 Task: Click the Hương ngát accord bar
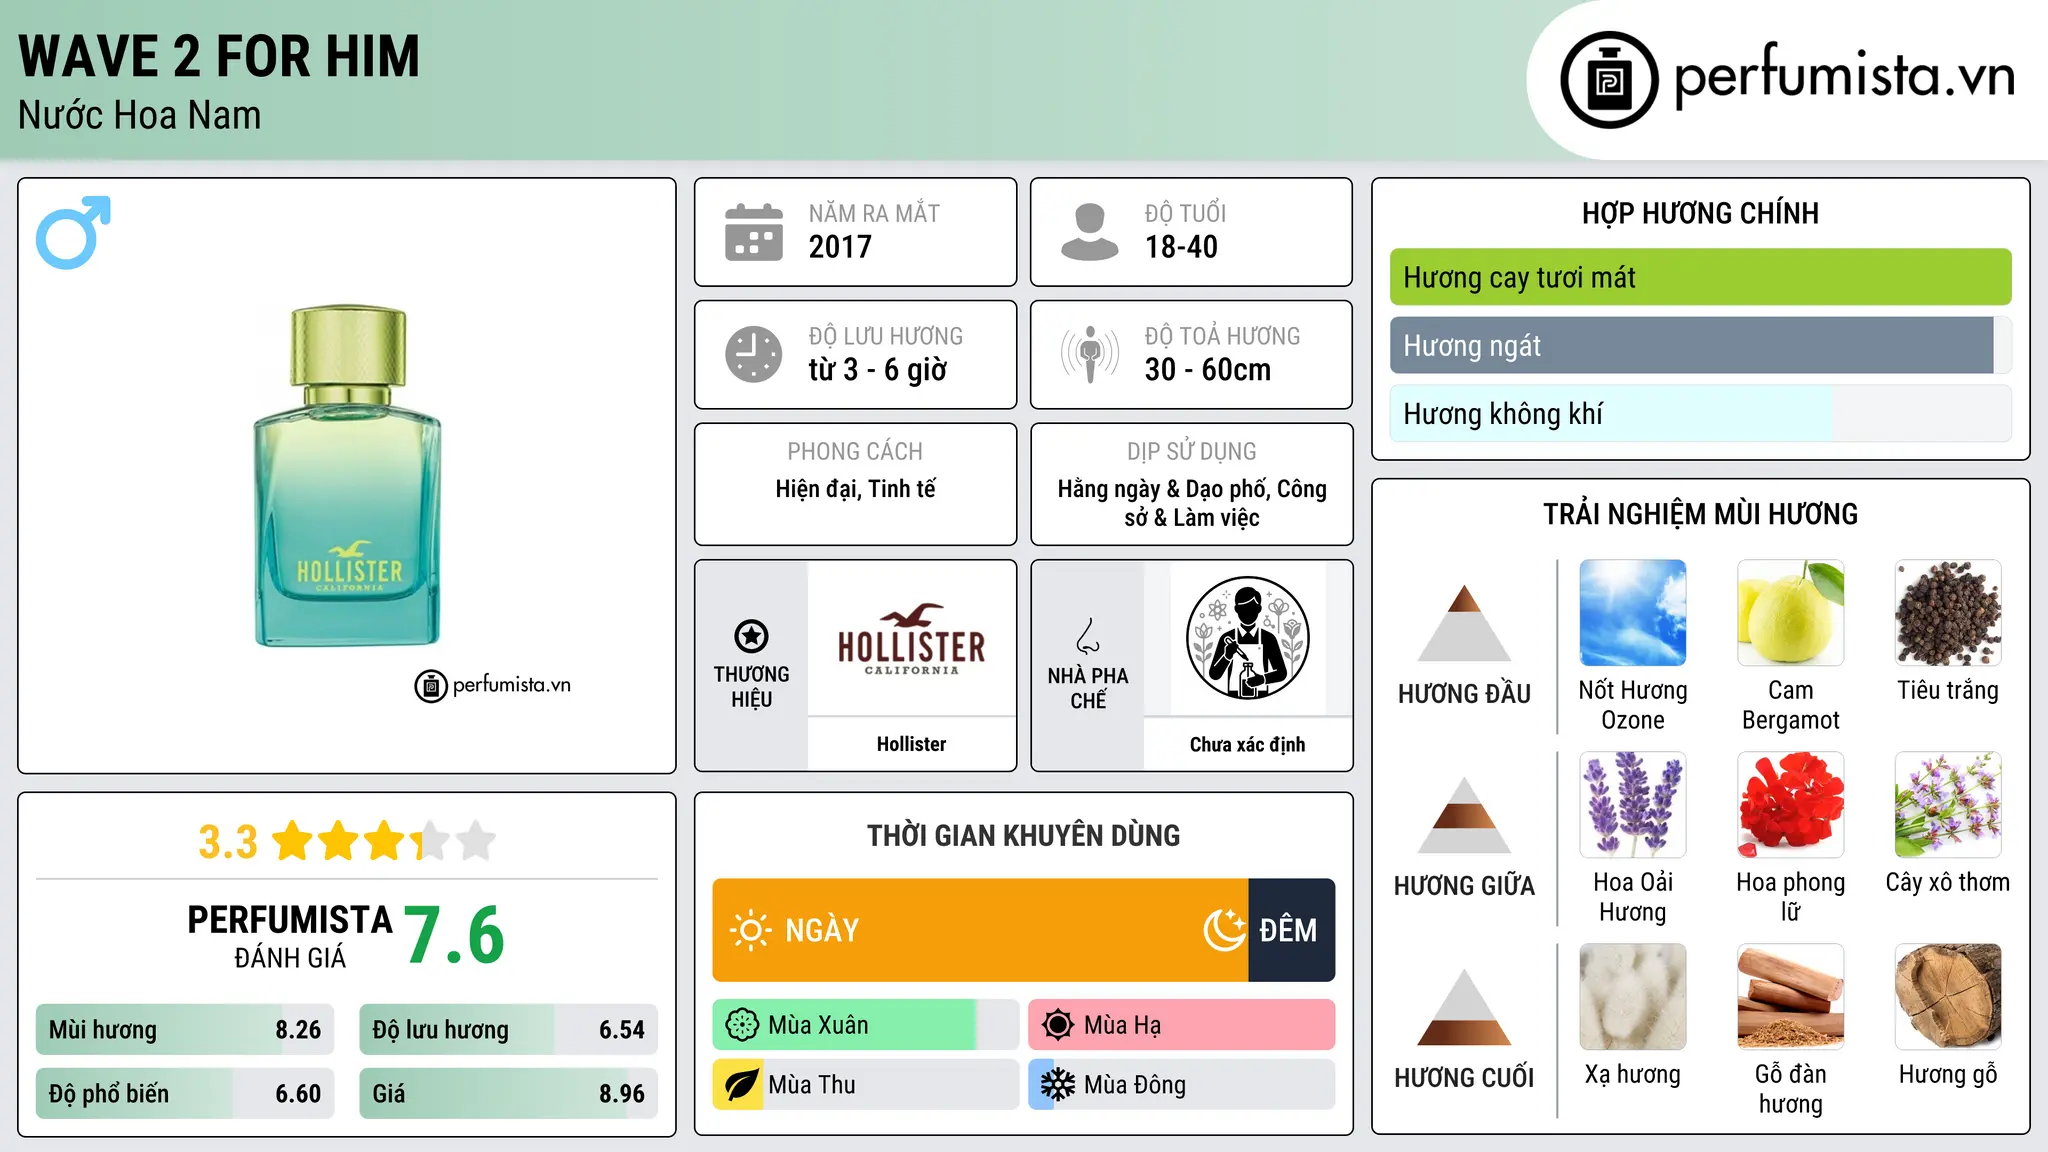click(x=1700, y=345)
